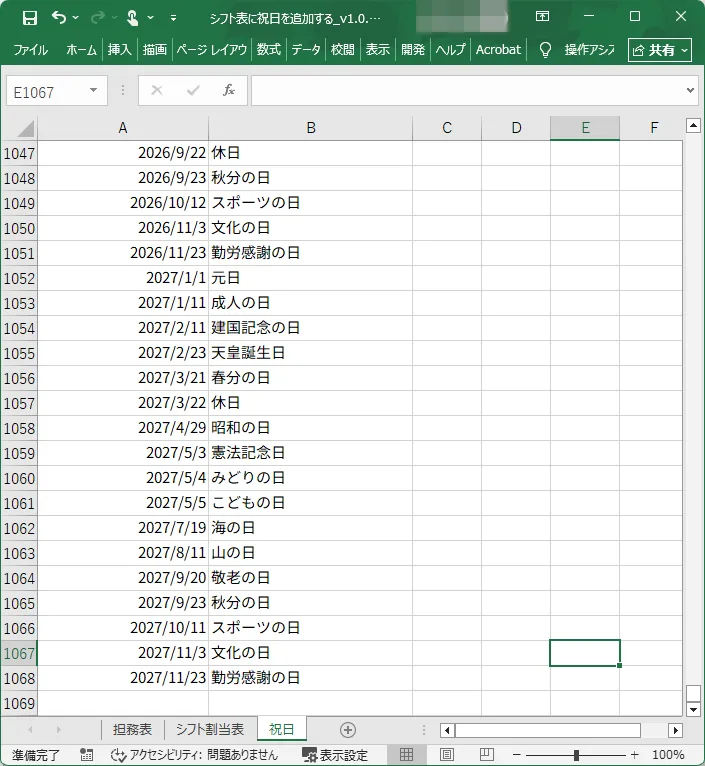The height and width of the screenshot is (766, 705).
Task: Click the macro recording icon in status bar
Action: coord(86,755)
